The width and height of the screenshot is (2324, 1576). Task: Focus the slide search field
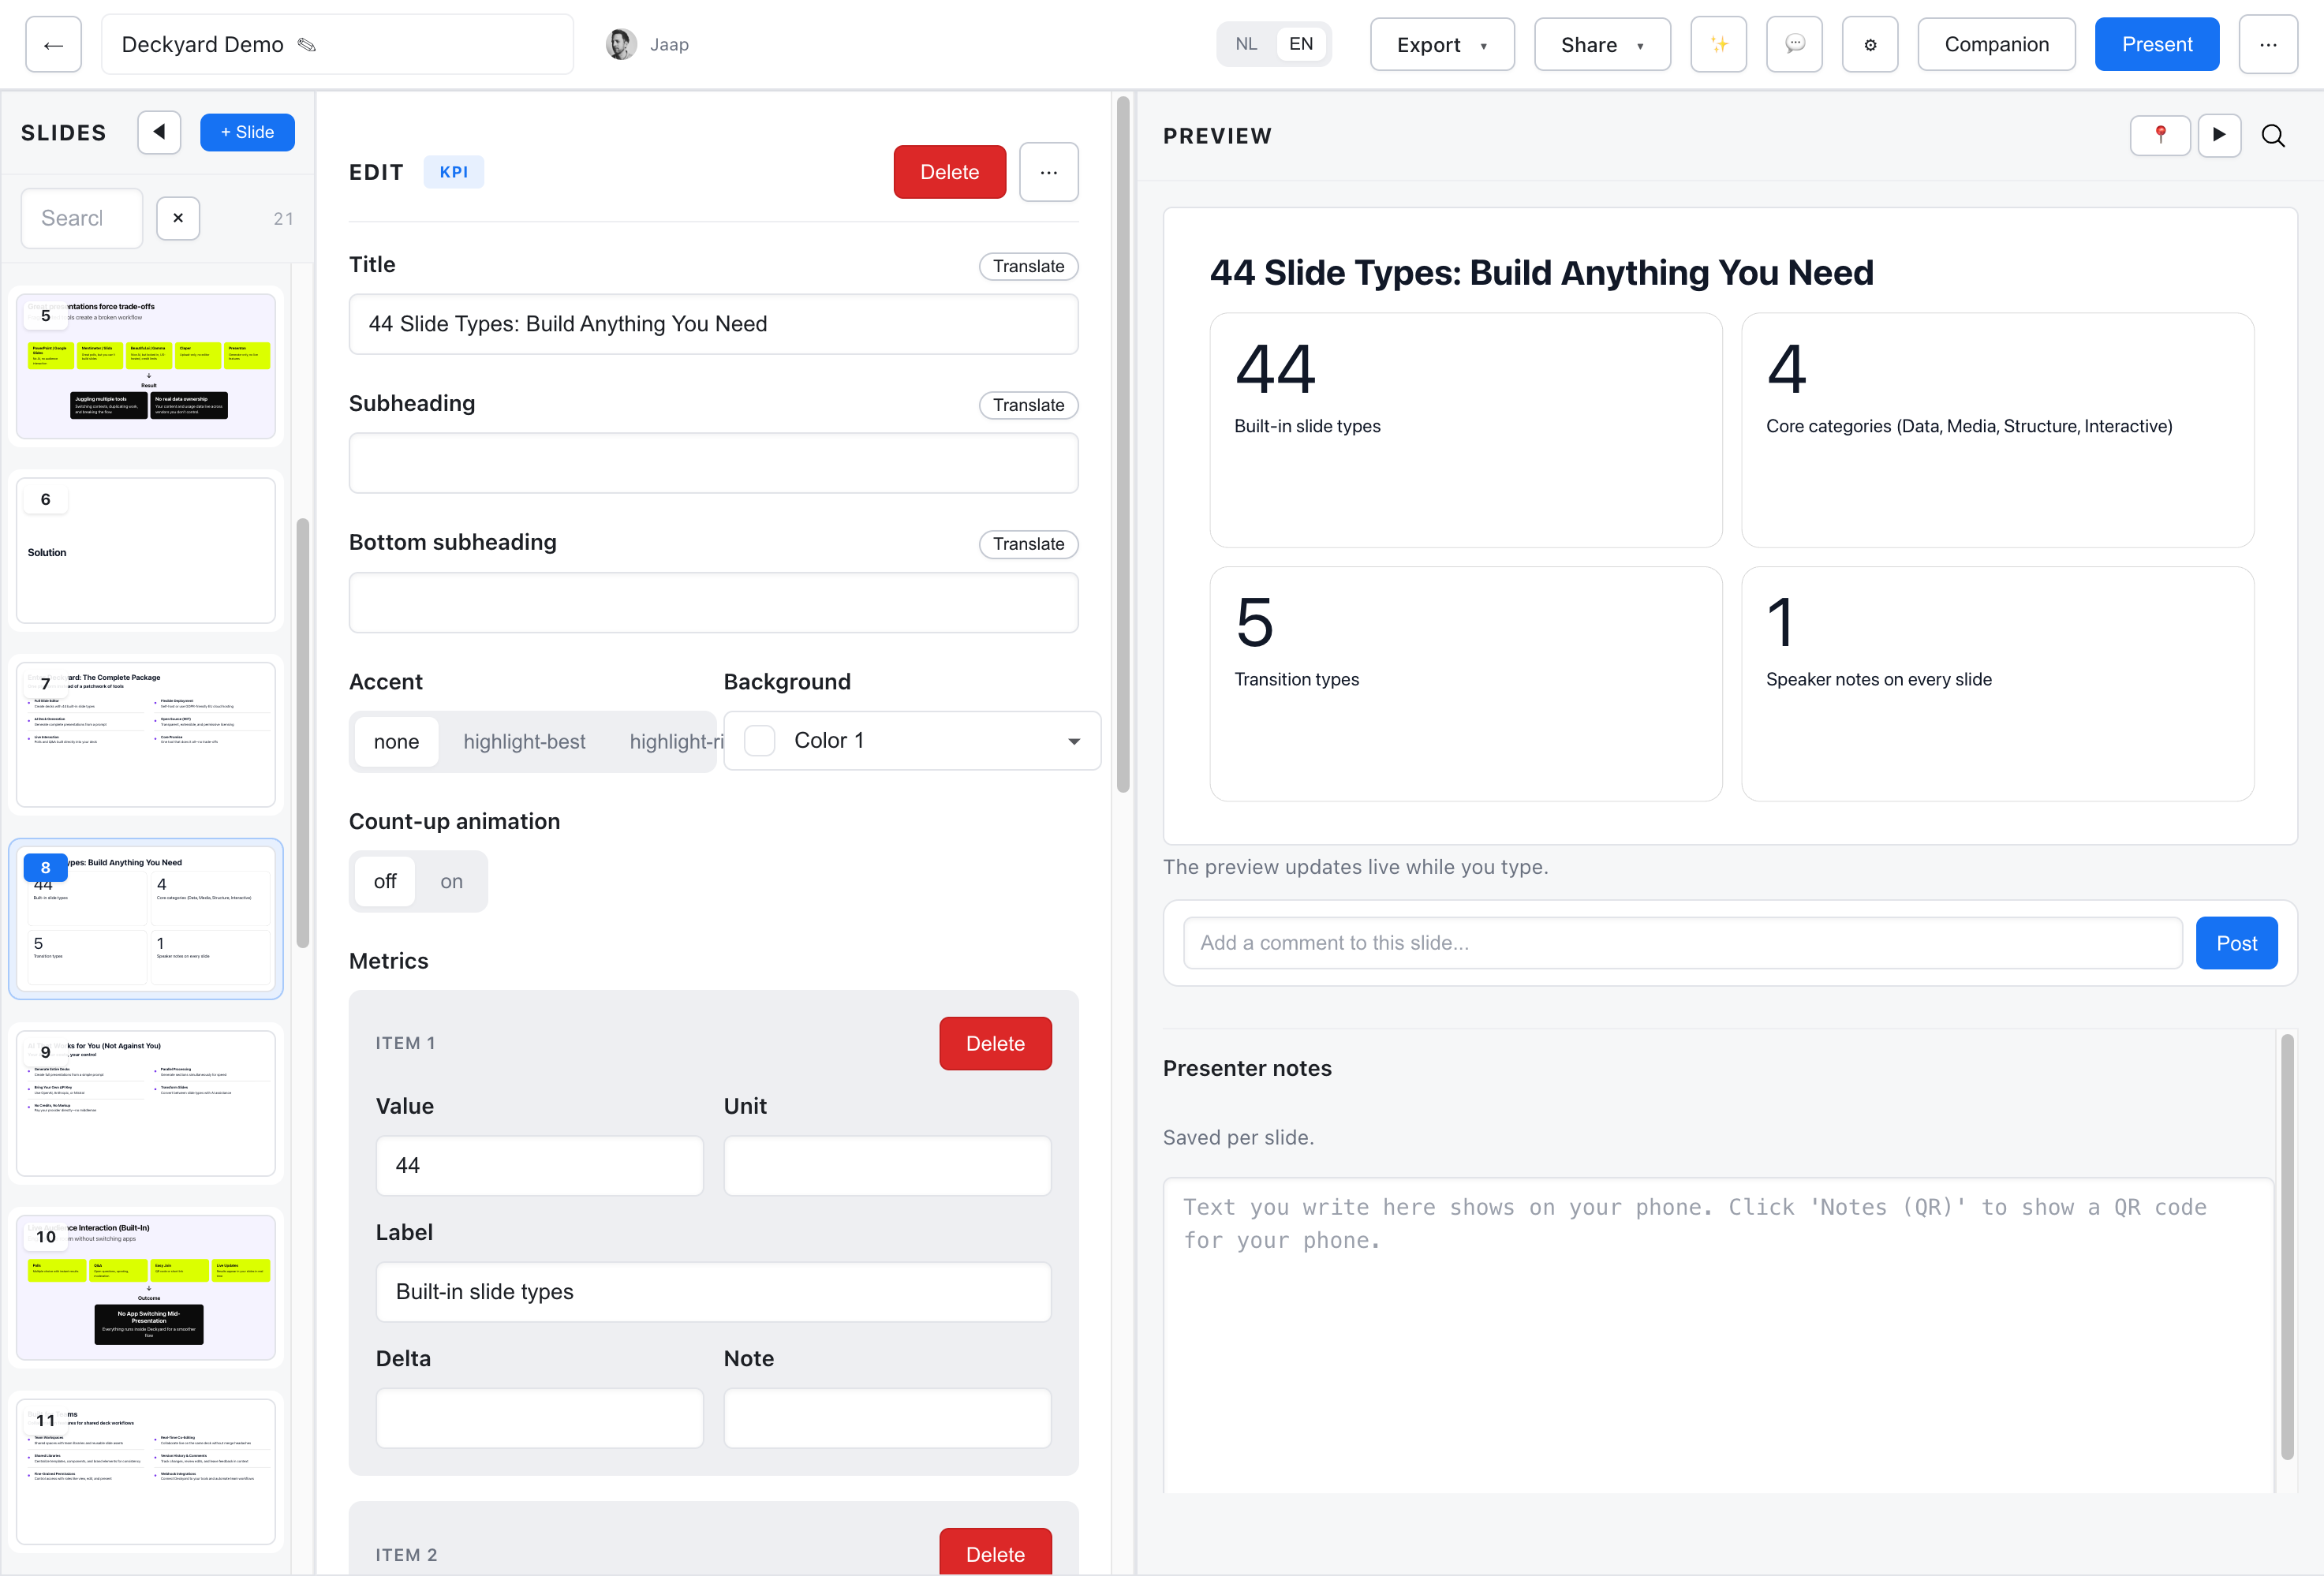tap(82, 218)
